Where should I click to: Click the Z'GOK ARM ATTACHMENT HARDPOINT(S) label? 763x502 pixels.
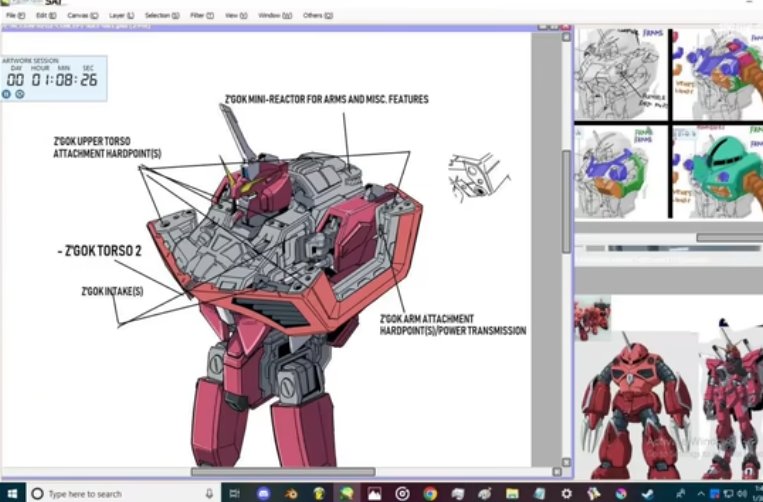click(x=453, y=325)
